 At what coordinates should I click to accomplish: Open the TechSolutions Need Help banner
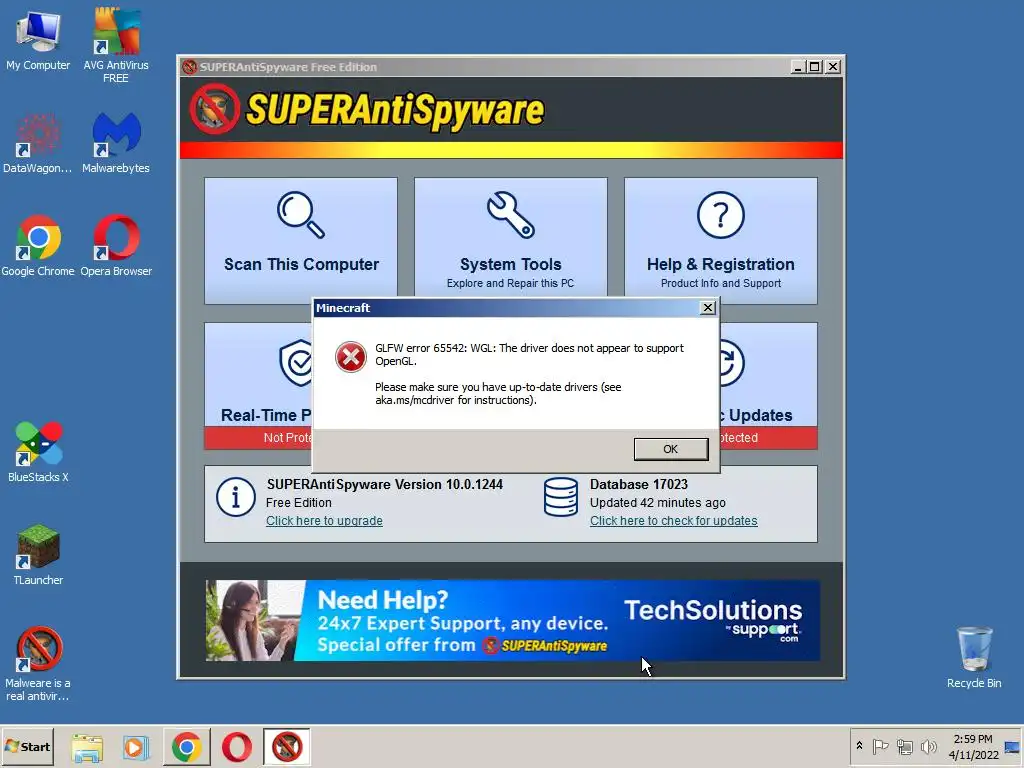pos(513,620)
